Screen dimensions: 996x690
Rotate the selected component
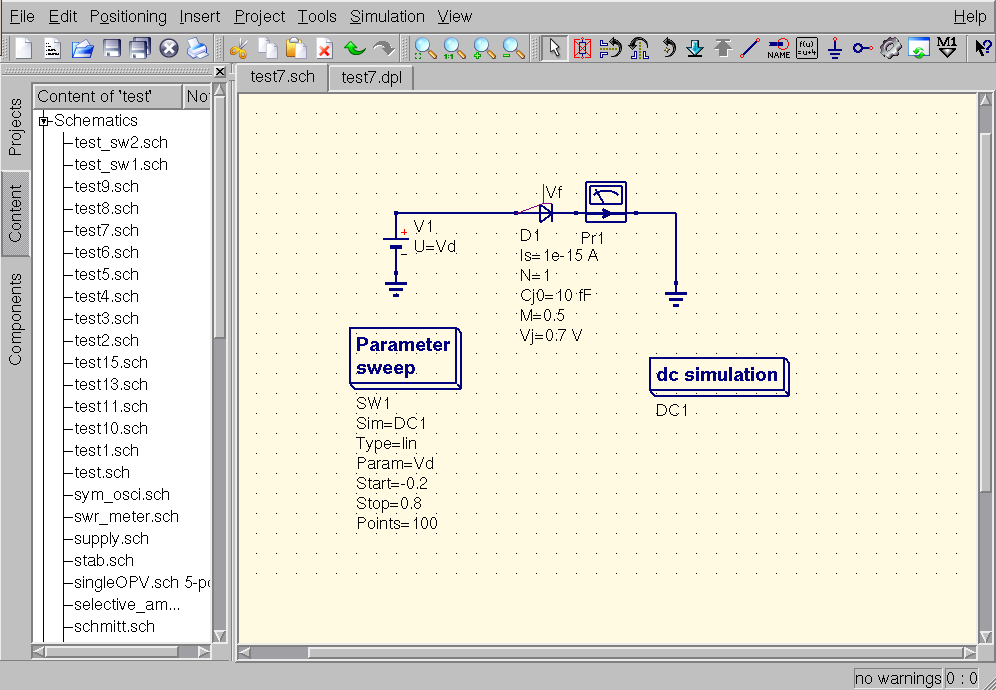668,48
